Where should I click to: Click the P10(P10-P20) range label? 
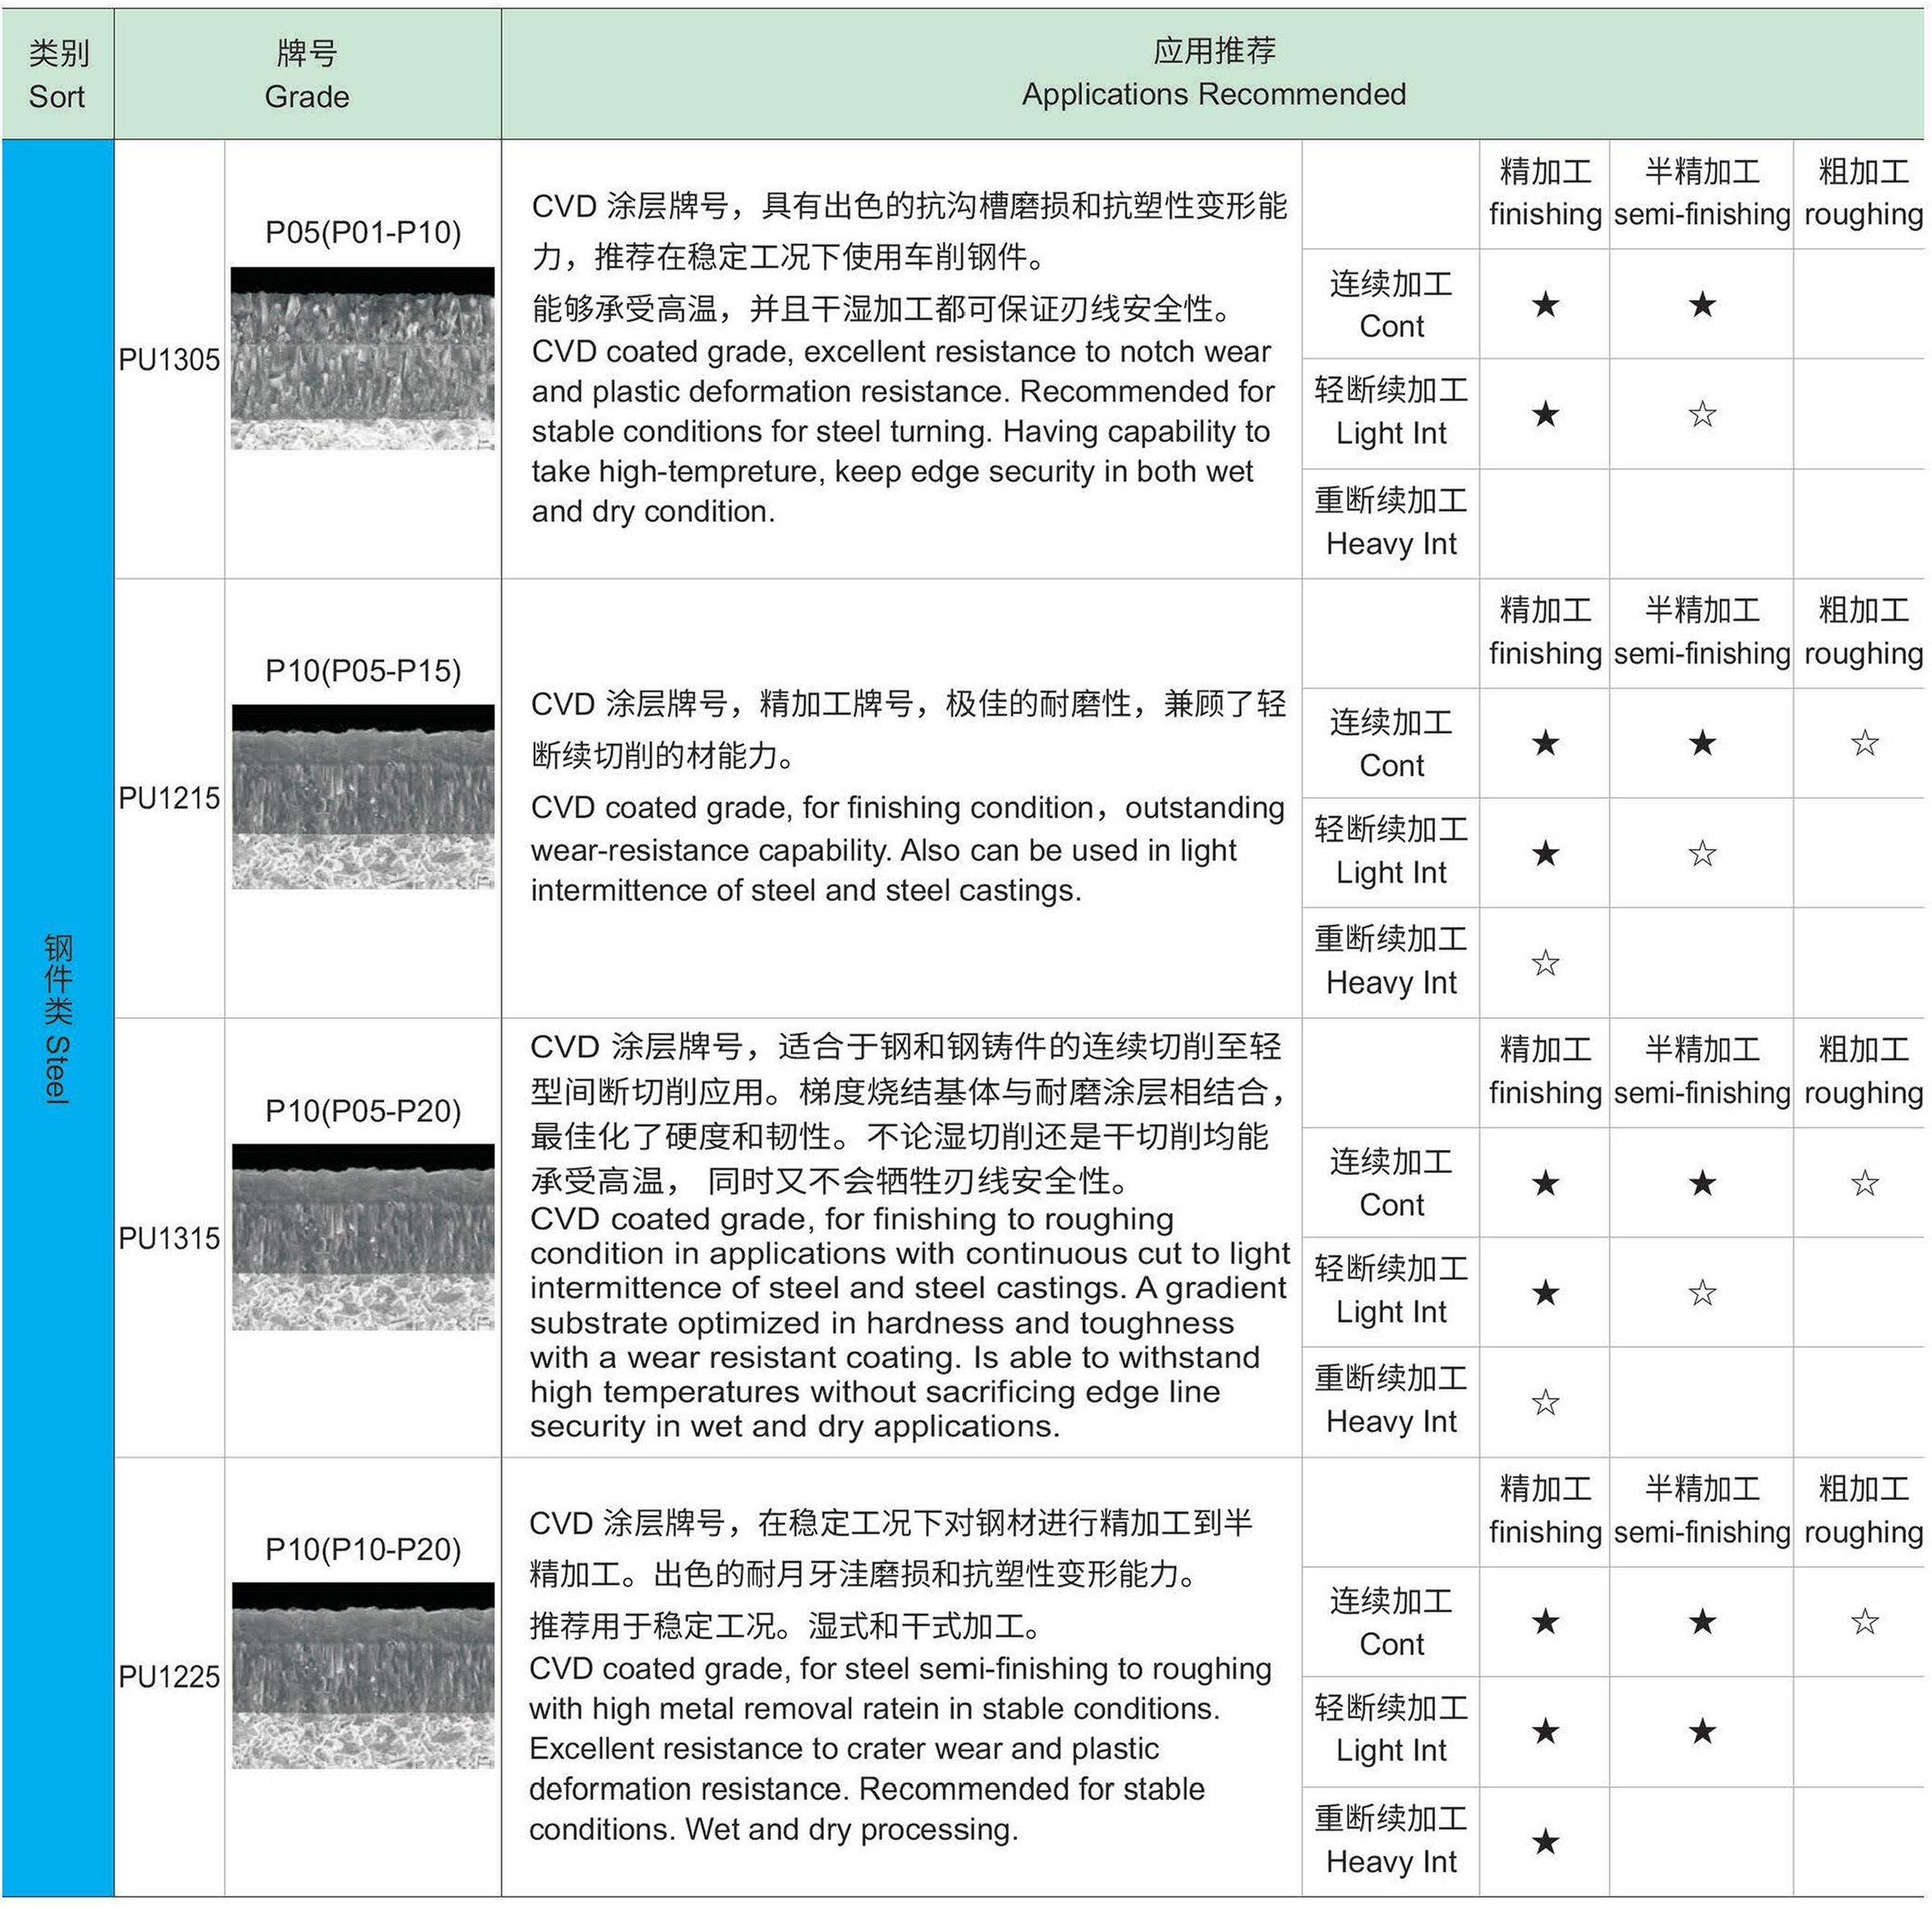click(x=363, y=1549)
